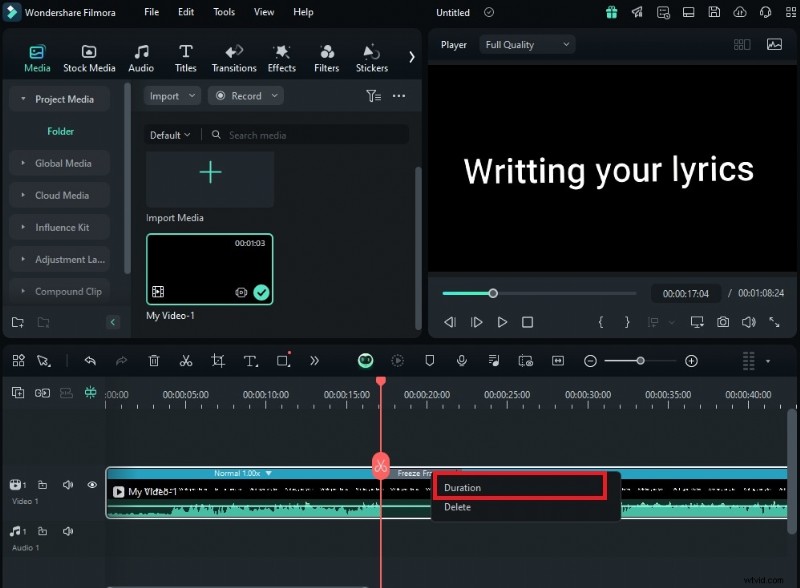800x588 pixels.
Task: Undo the last action with the undo arrow
Action: pos(90,361)
